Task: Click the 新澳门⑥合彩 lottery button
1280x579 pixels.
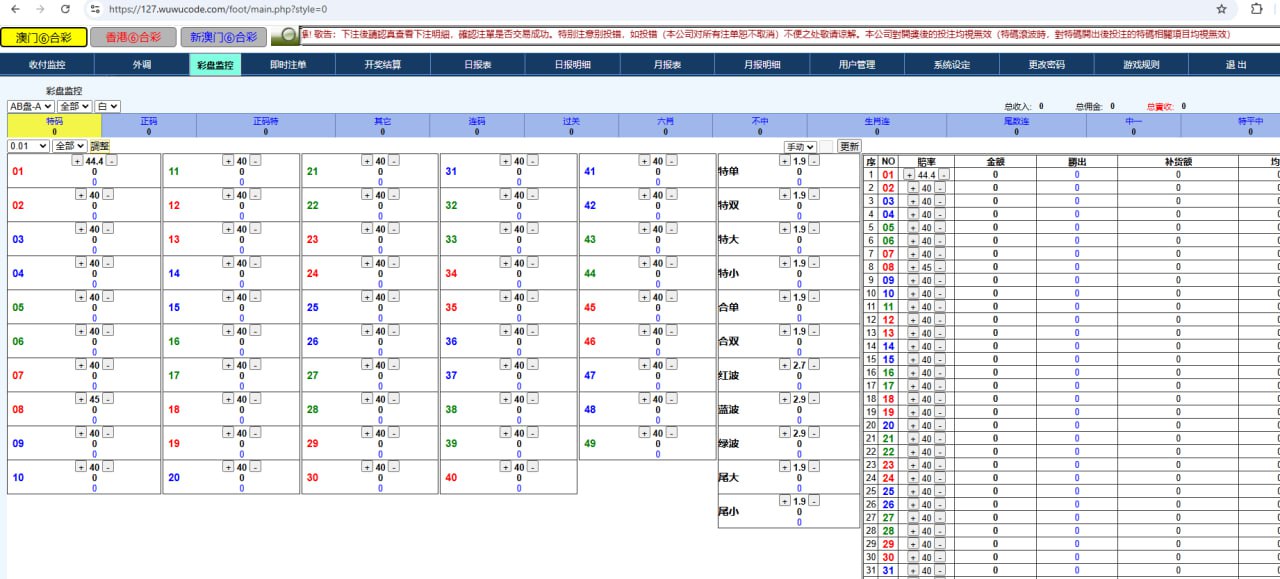Action: [223, 37]
